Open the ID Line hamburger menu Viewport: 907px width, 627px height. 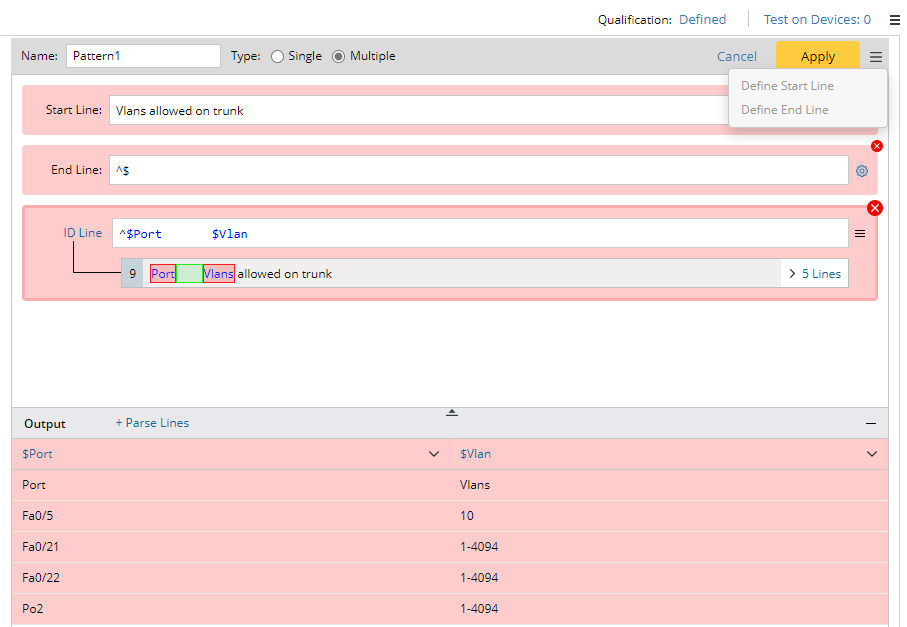[859, 234]
